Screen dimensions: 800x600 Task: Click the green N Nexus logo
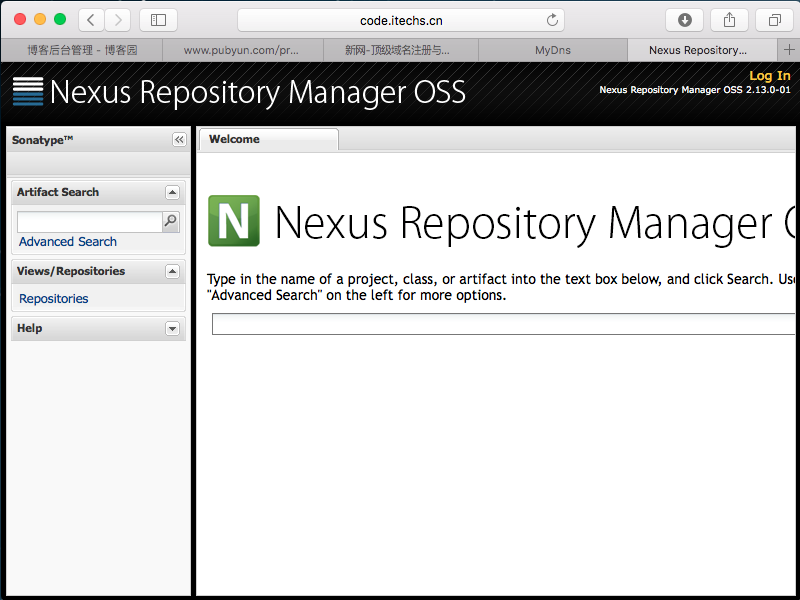234,221
